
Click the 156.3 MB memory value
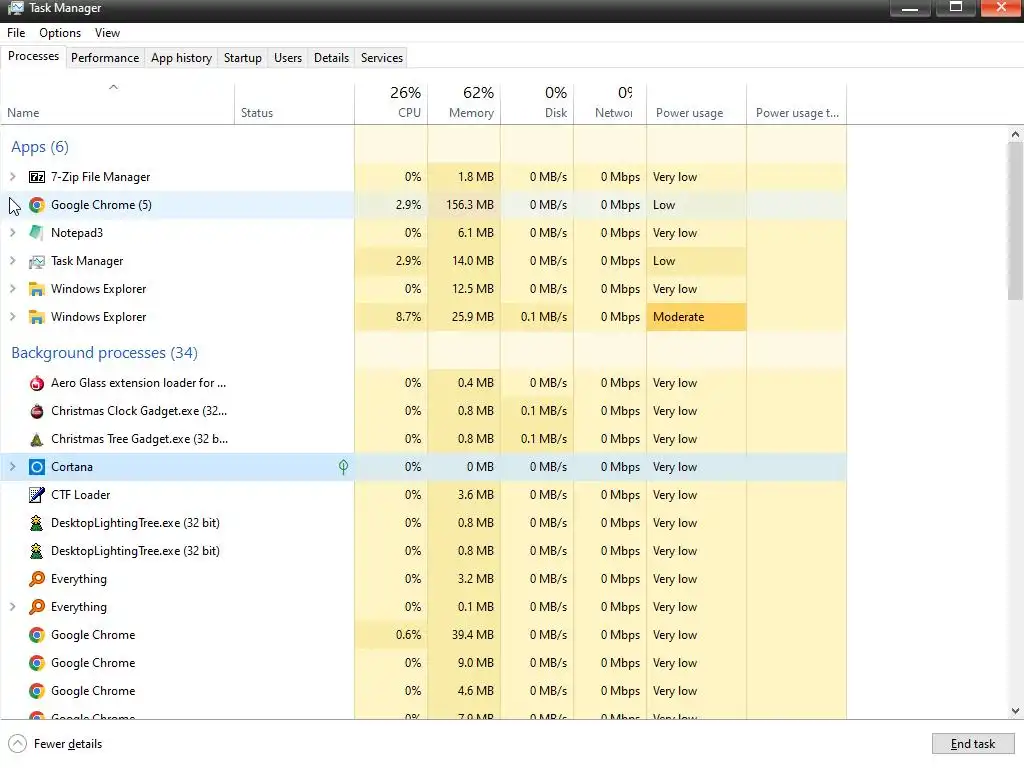470,205
